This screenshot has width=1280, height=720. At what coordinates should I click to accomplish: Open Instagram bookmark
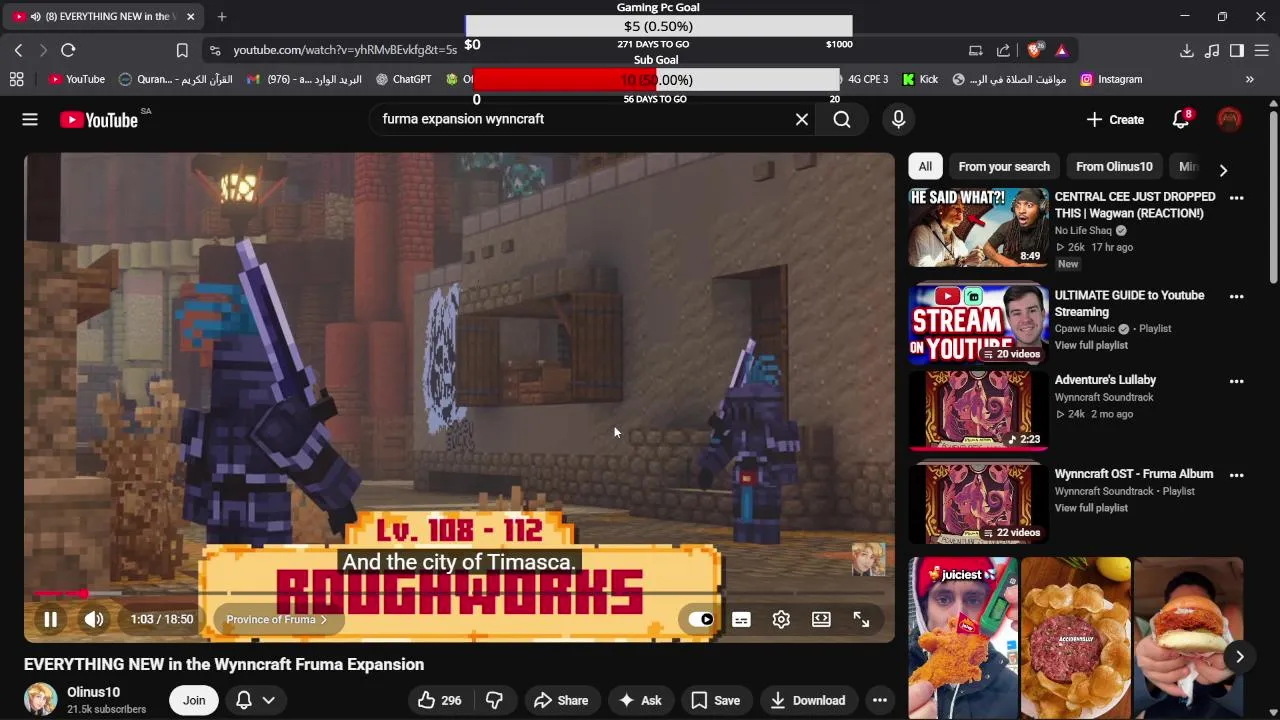tap(1111, 79)
